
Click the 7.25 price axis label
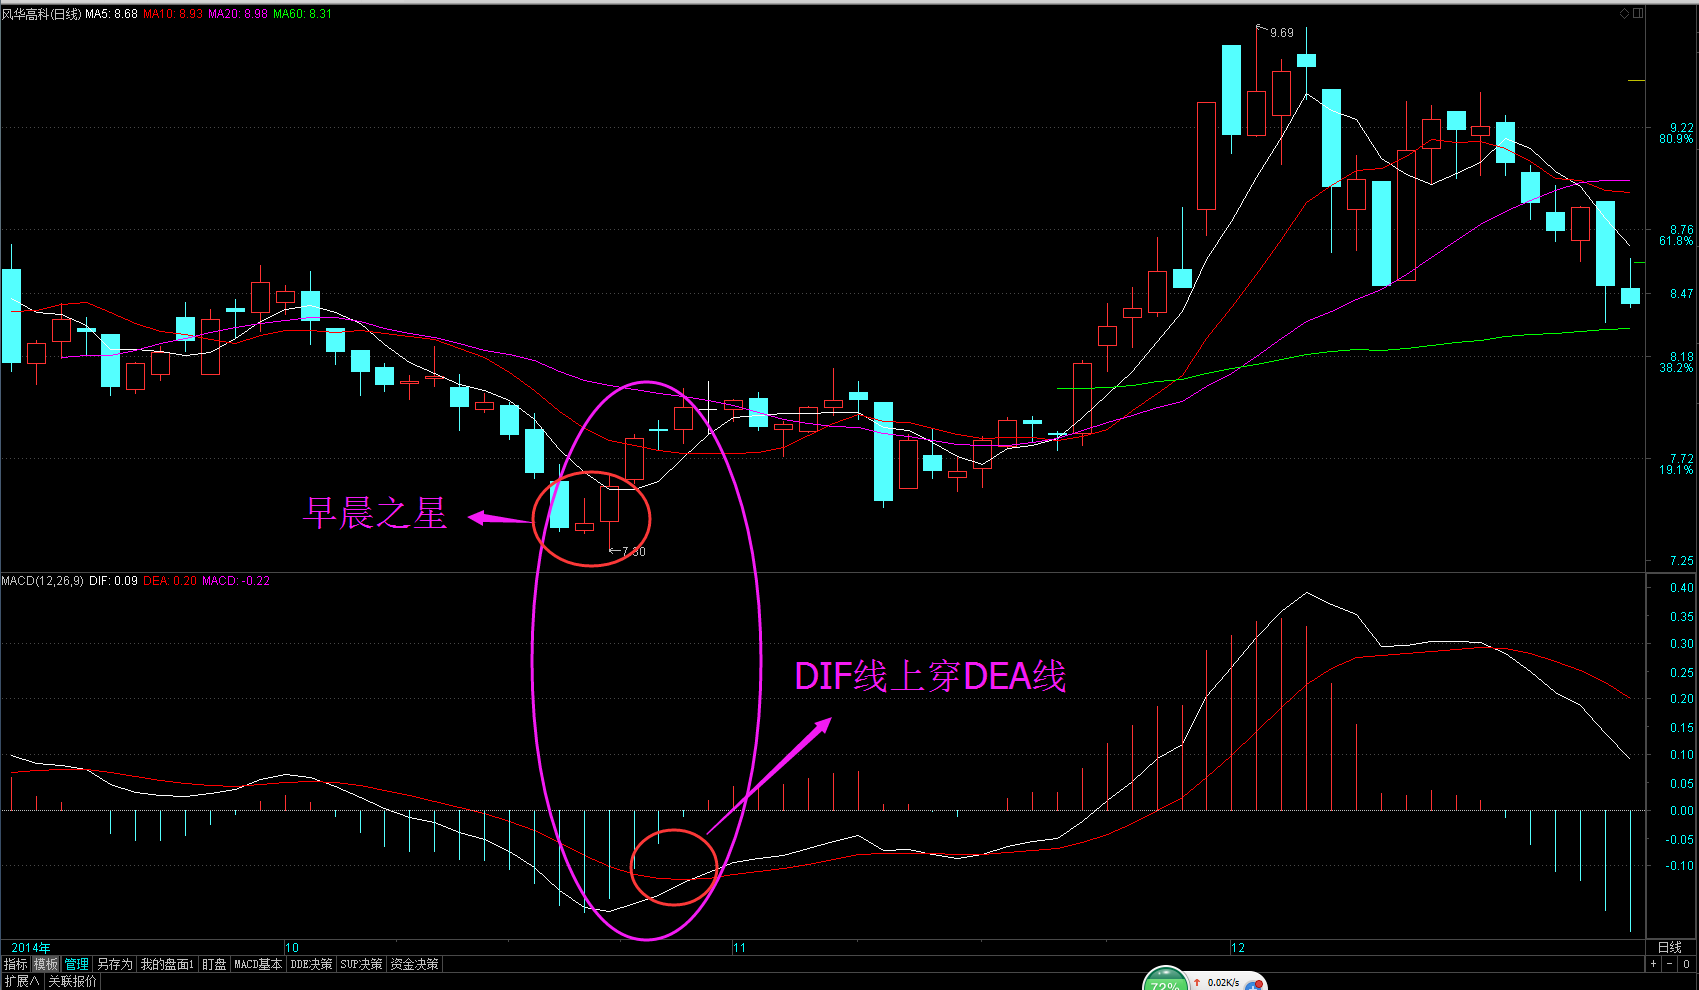pyautogui.click(x=1682, y=561)
